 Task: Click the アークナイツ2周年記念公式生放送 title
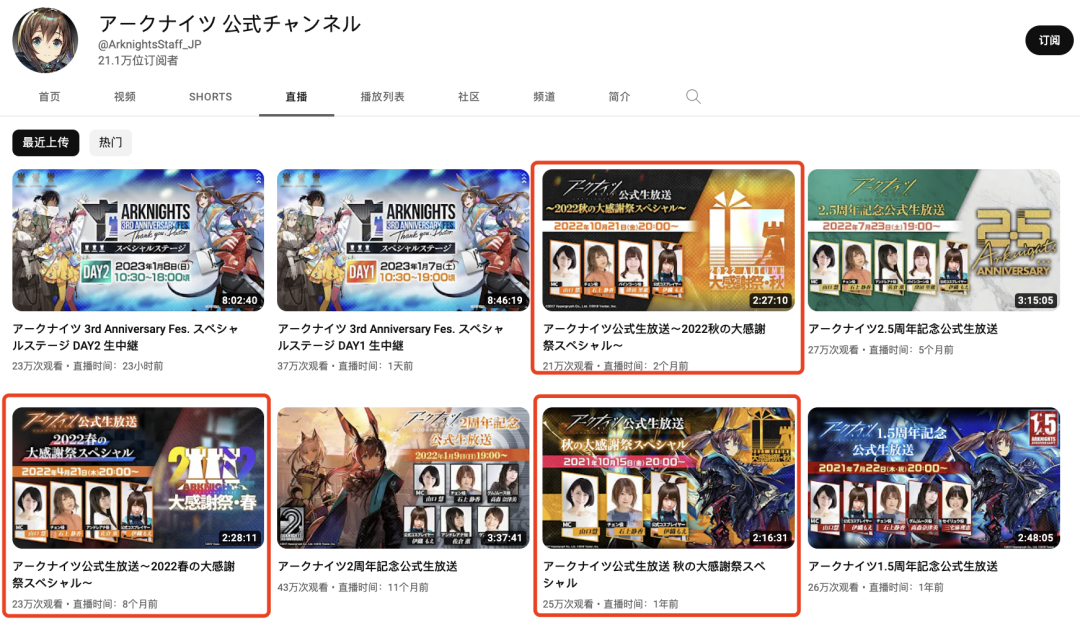point(368,566)
